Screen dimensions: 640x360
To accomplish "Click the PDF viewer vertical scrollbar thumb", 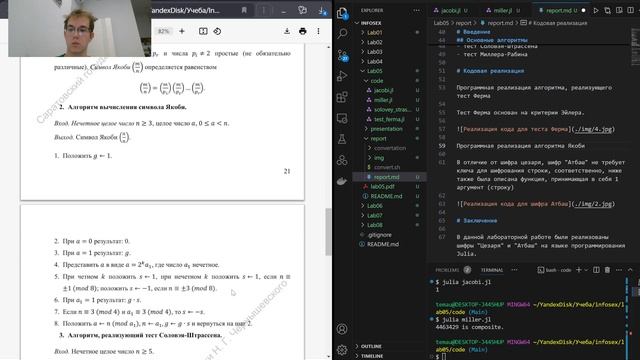I will pos(328,232).
